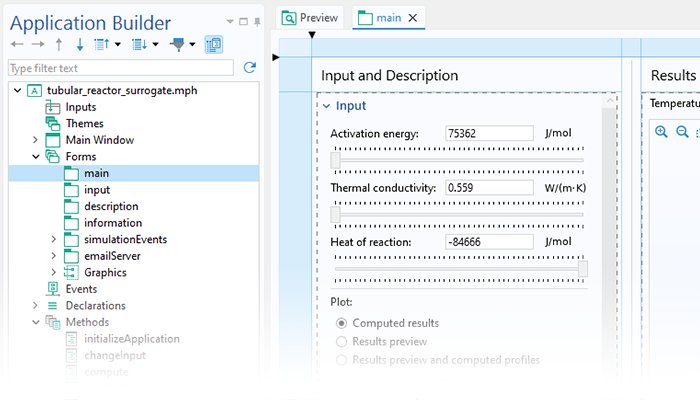Click the Thermal conductivity slider handle
This screenshot has width=700, height=400.
point(336,214)
